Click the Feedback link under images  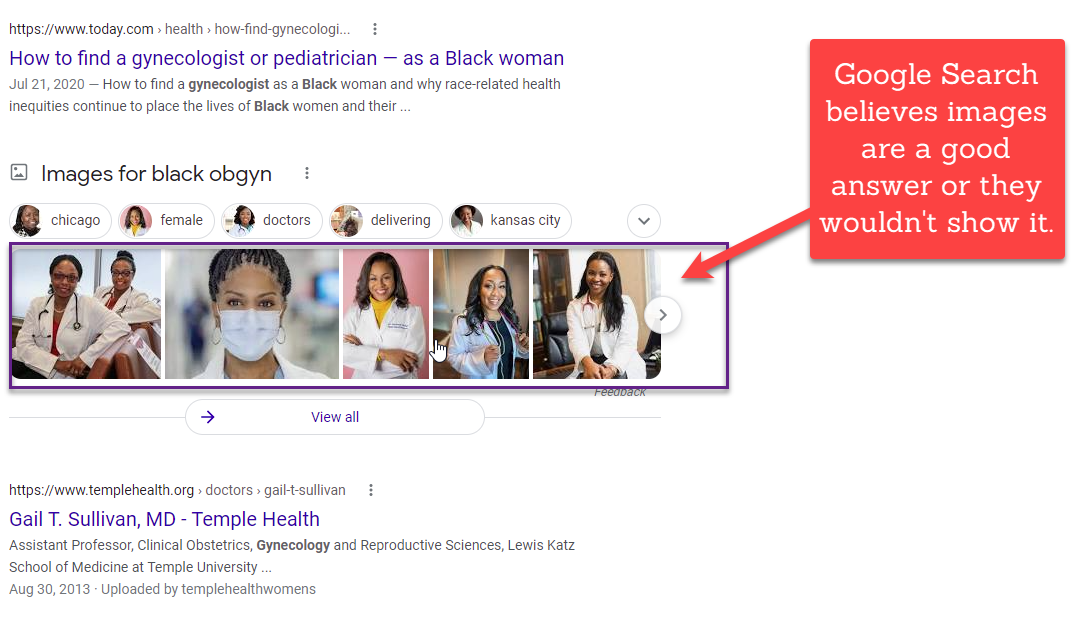[x=620, y=392]
